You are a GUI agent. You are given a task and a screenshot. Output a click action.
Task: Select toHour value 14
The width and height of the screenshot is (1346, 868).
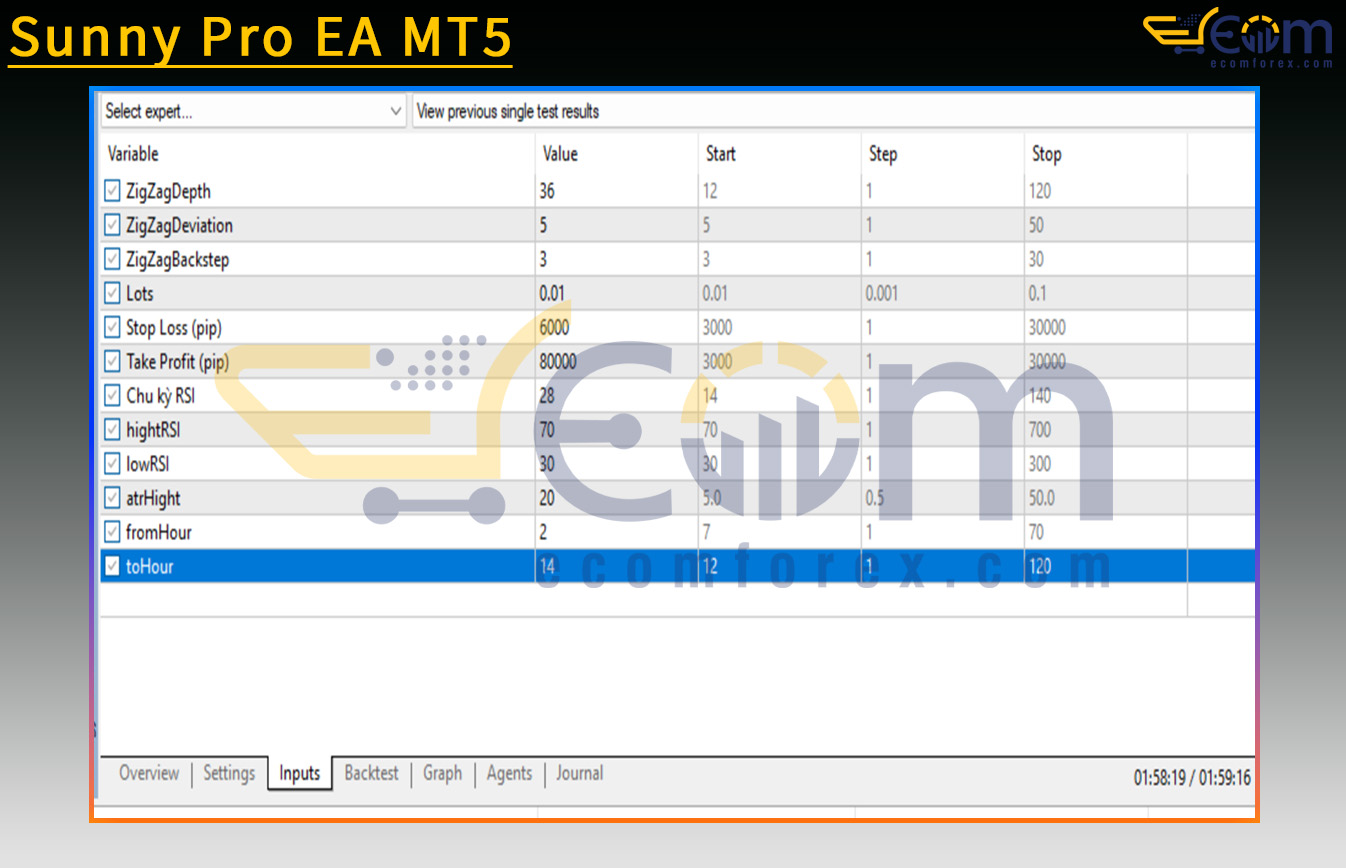pyautogui.click(x=547, y=565)
